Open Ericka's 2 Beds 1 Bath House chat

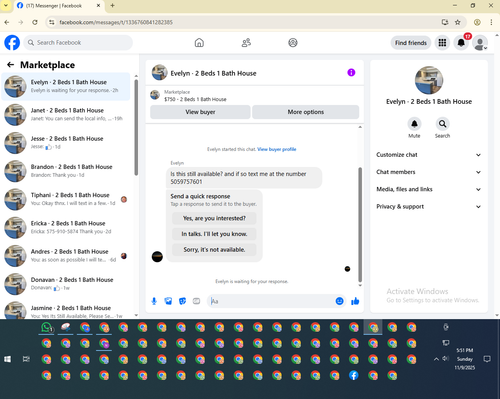[67, 227]
